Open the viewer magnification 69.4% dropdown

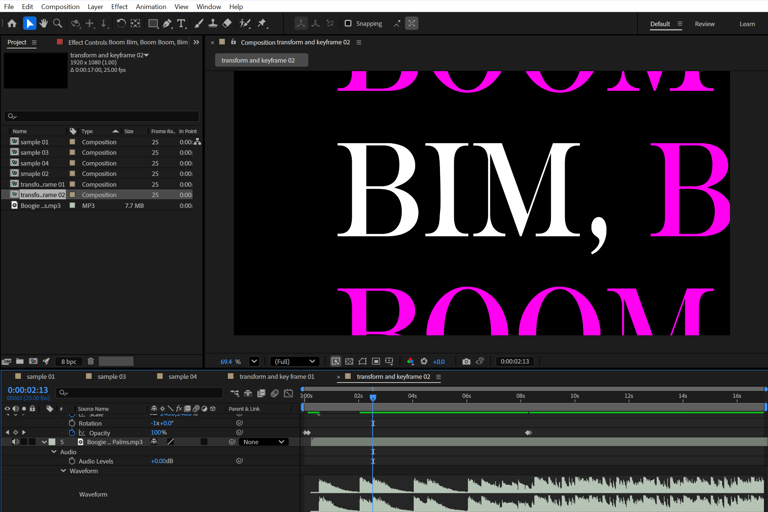tap(254, 361)
